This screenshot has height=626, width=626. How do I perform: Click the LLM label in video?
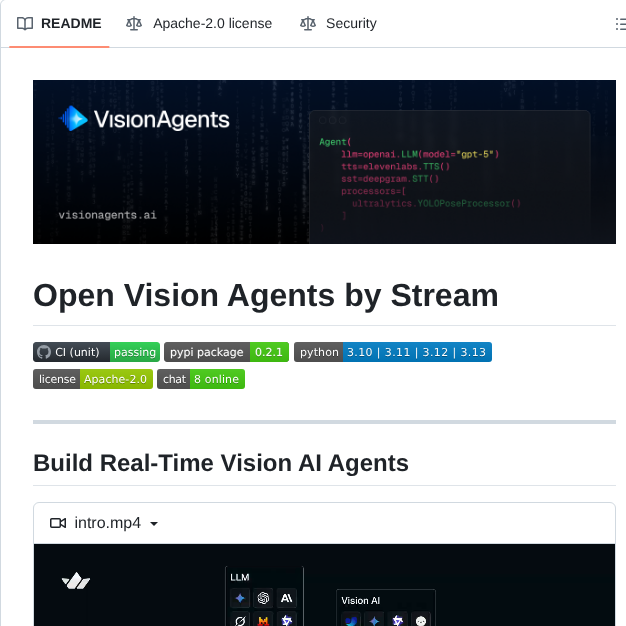tap(240, 577)
